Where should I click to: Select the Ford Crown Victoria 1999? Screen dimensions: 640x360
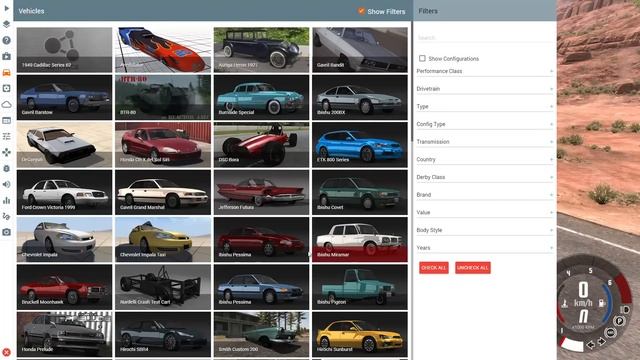pos(64,192)
